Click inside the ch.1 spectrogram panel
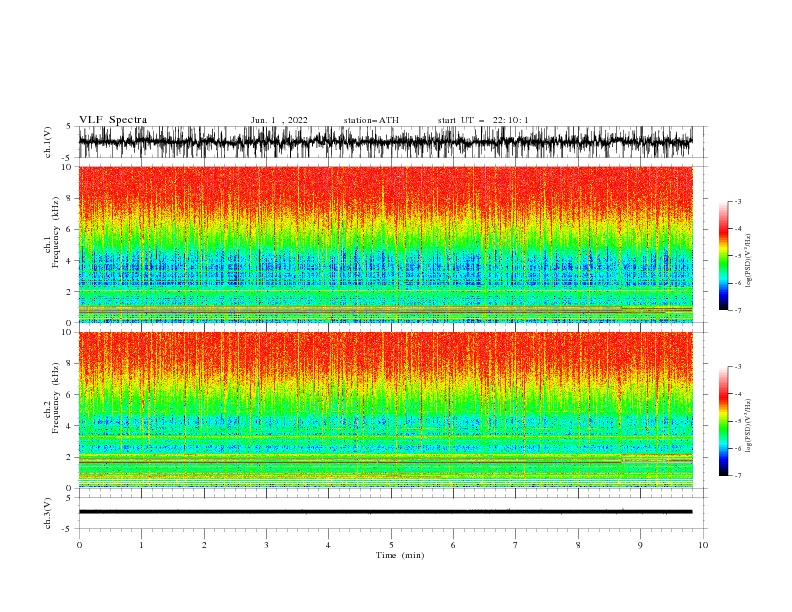 click(x=385, y=244)
